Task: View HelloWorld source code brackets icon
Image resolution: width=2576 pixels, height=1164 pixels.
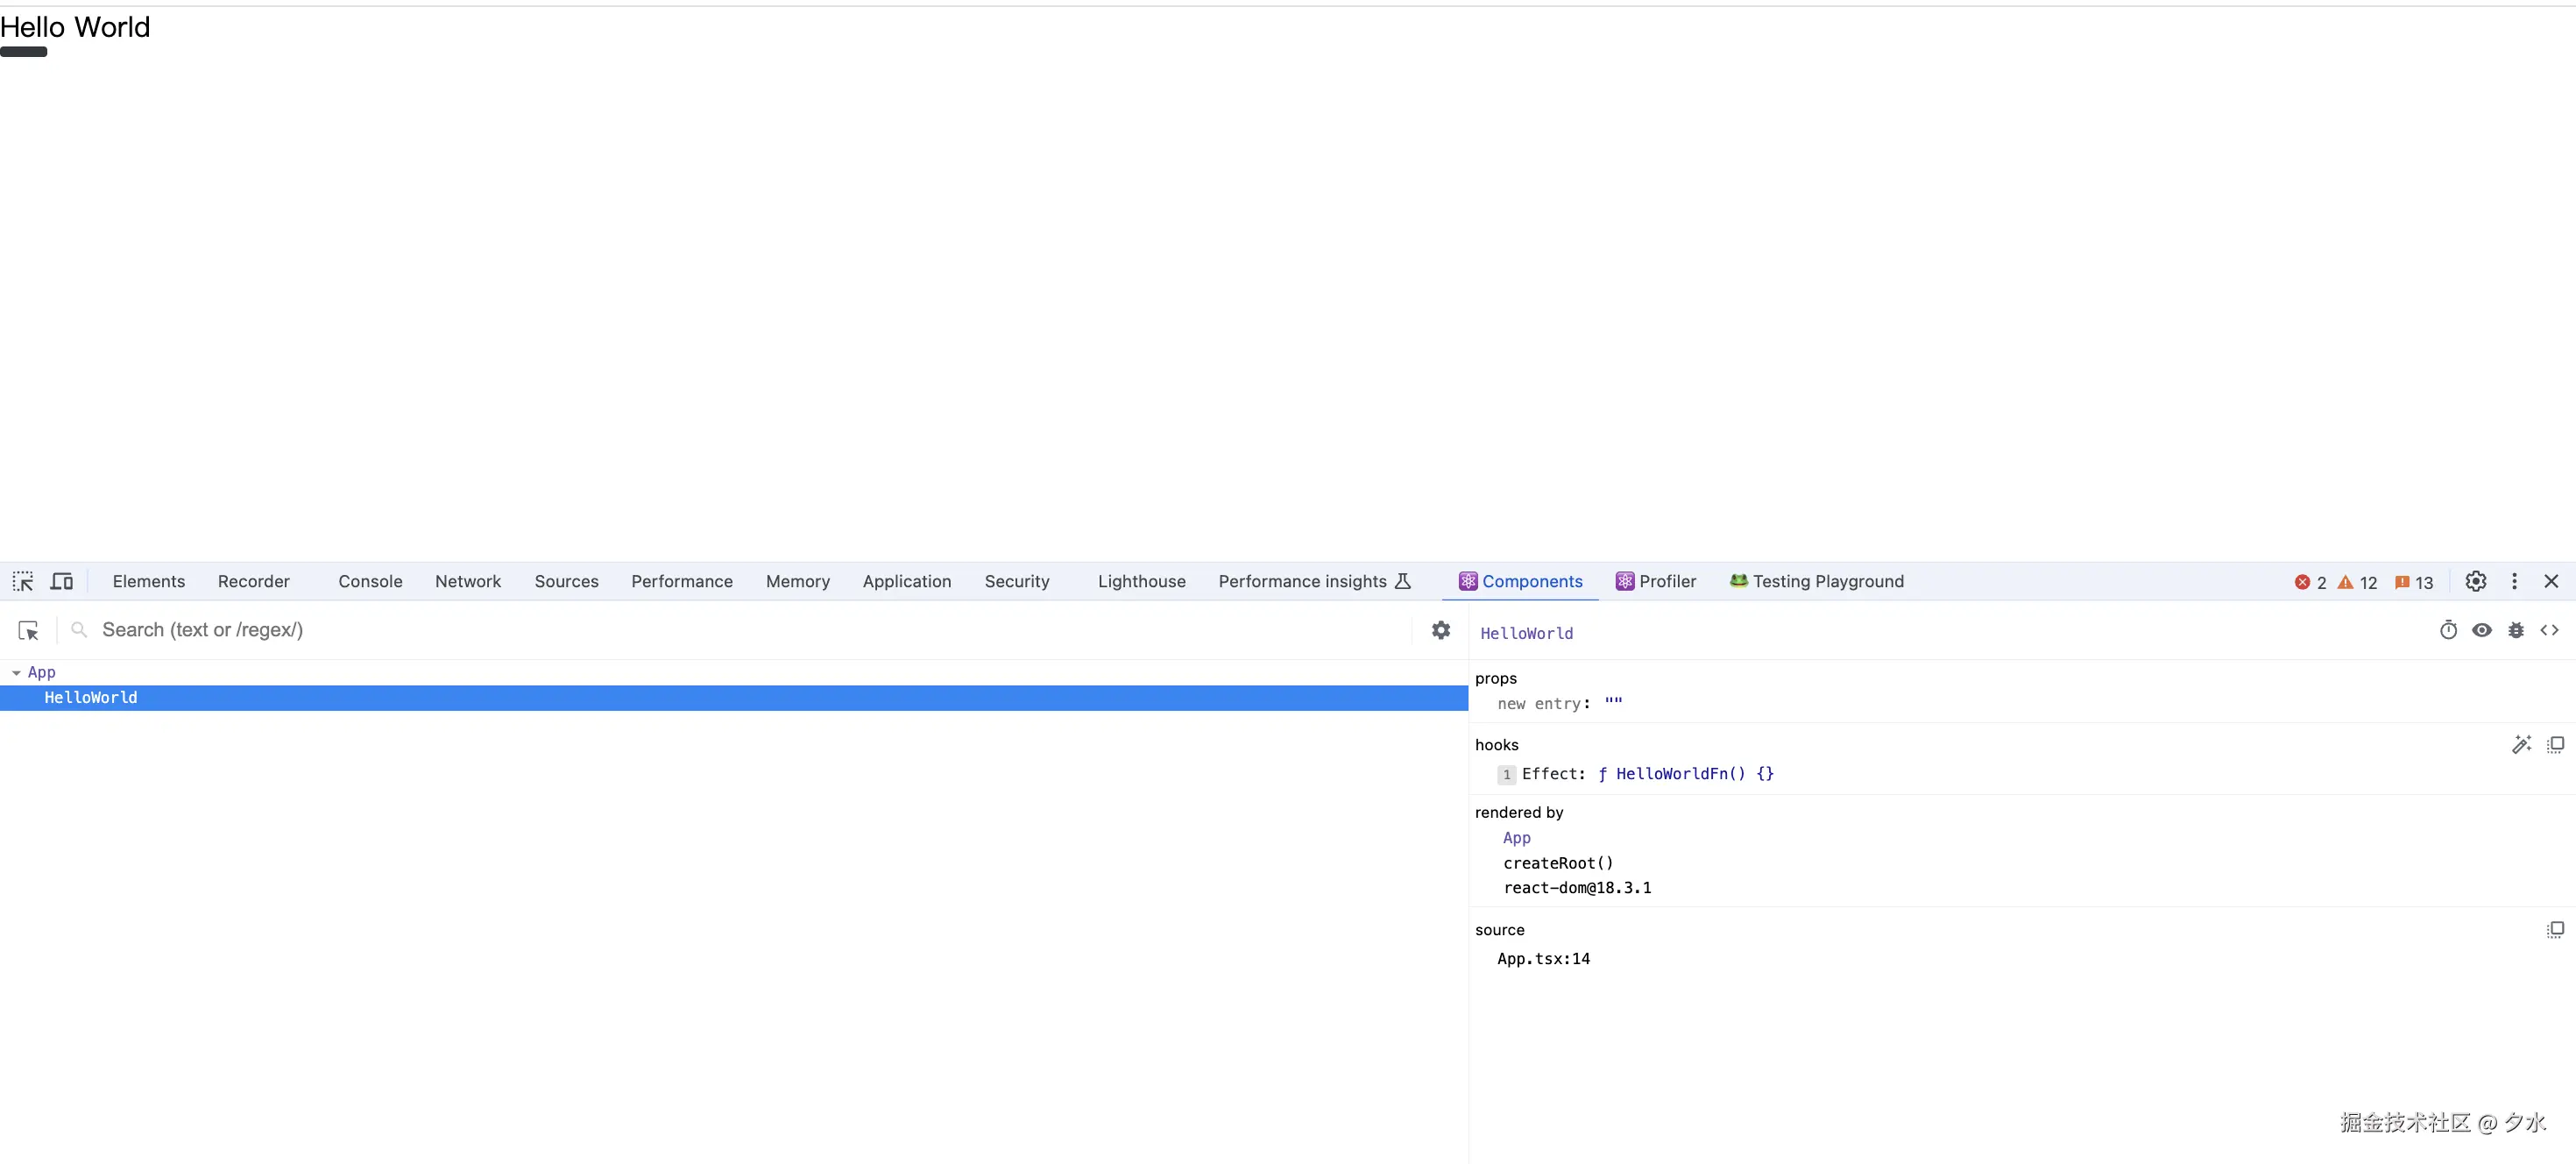Action: (2549, 630)
